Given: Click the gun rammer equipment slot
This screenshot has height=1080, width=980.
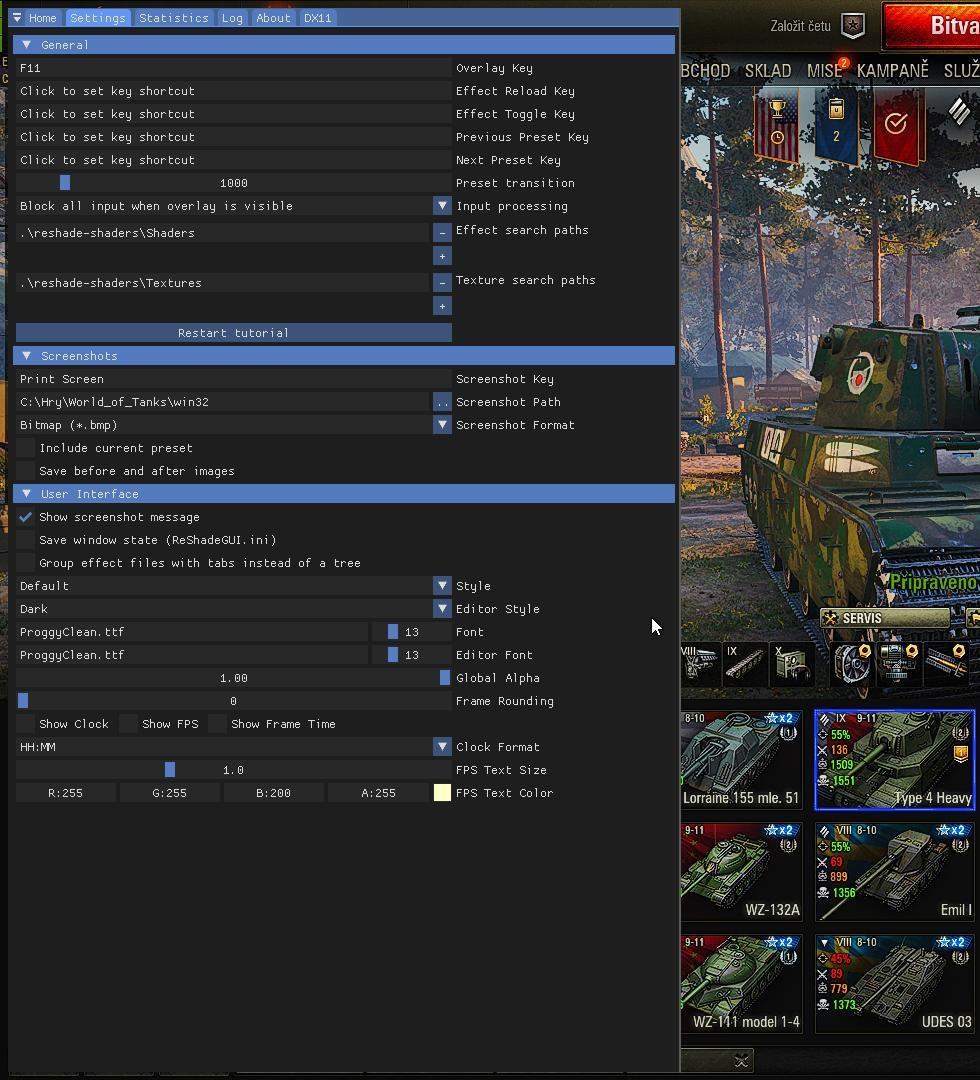Looking at the screenshot, I should pos(947,662).
